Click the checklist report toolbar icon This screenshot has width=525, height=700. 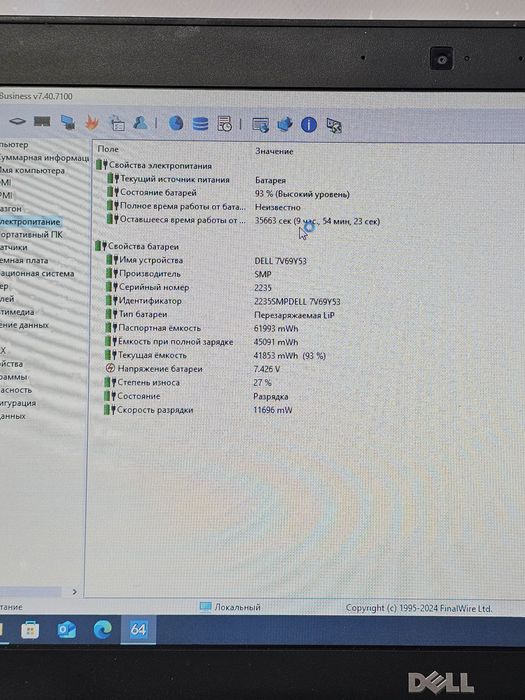117,123
